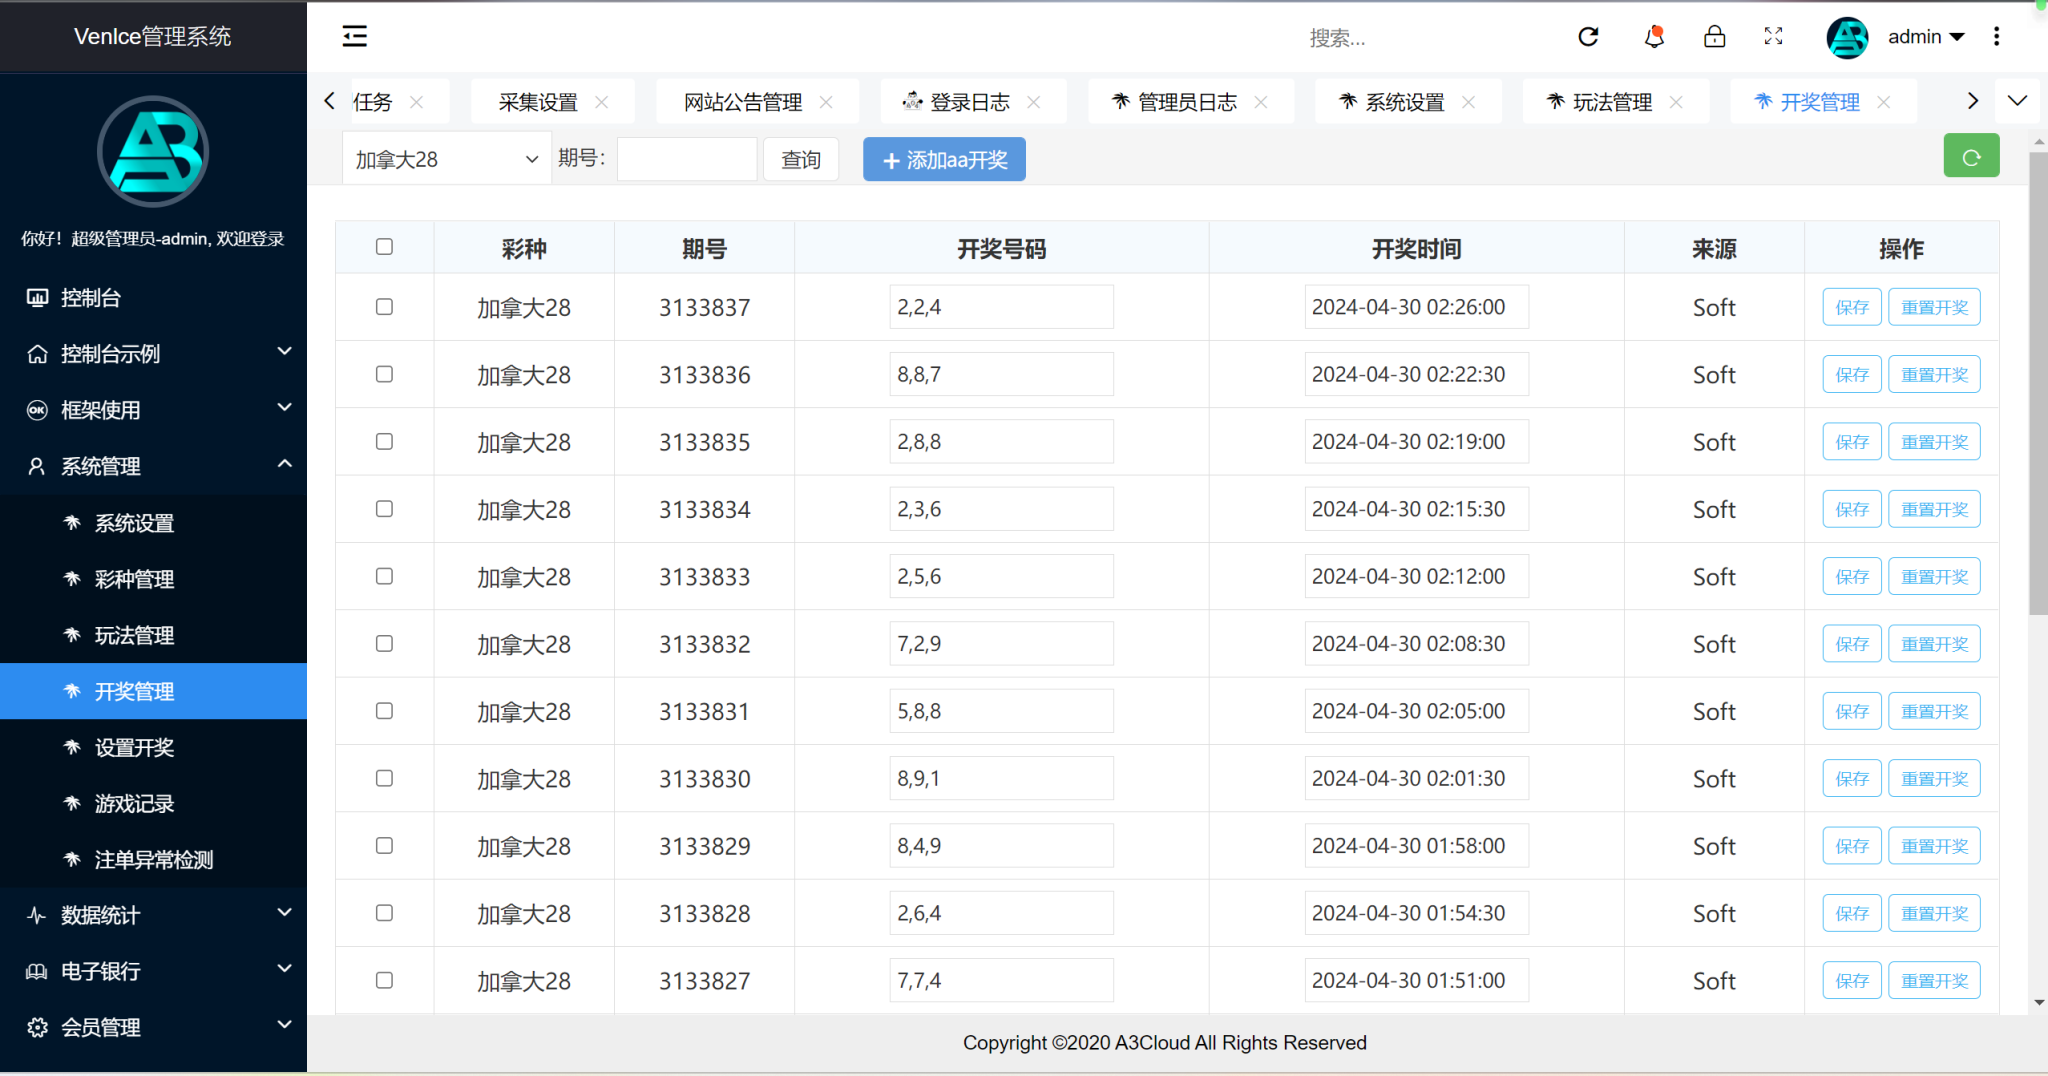Check the select-all checkbox in table header
This screenshot has width=2048, height=1076.
(x=384, y=247)
